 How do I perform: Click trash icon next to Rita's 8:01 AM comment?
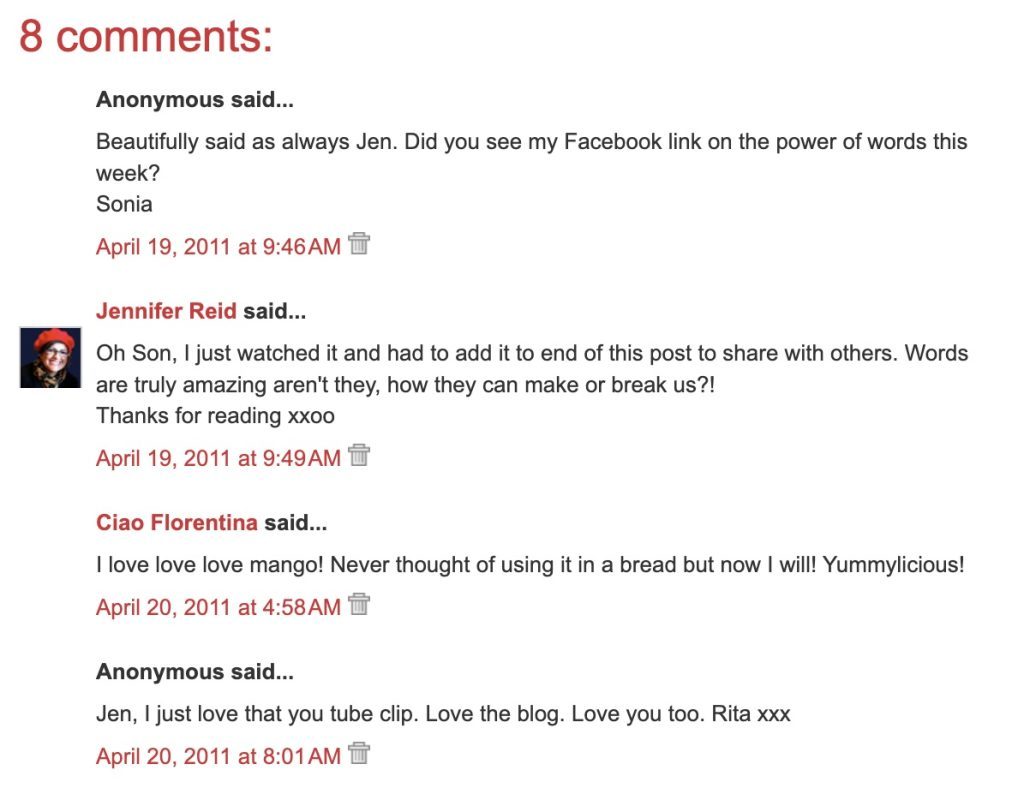[x=359, y=754]
